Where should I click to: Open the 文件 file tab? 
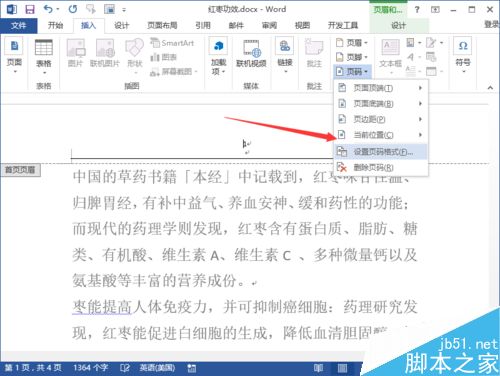tap(18, 25)
